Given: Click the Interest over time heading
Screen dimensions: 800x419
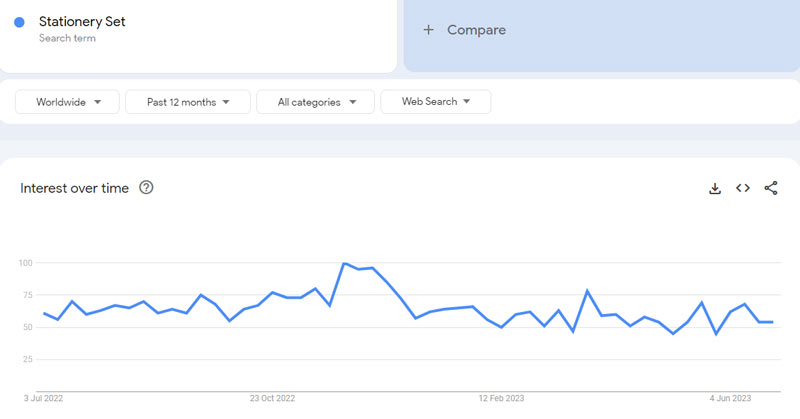Looking at the screenshot, I should (74, 188).
